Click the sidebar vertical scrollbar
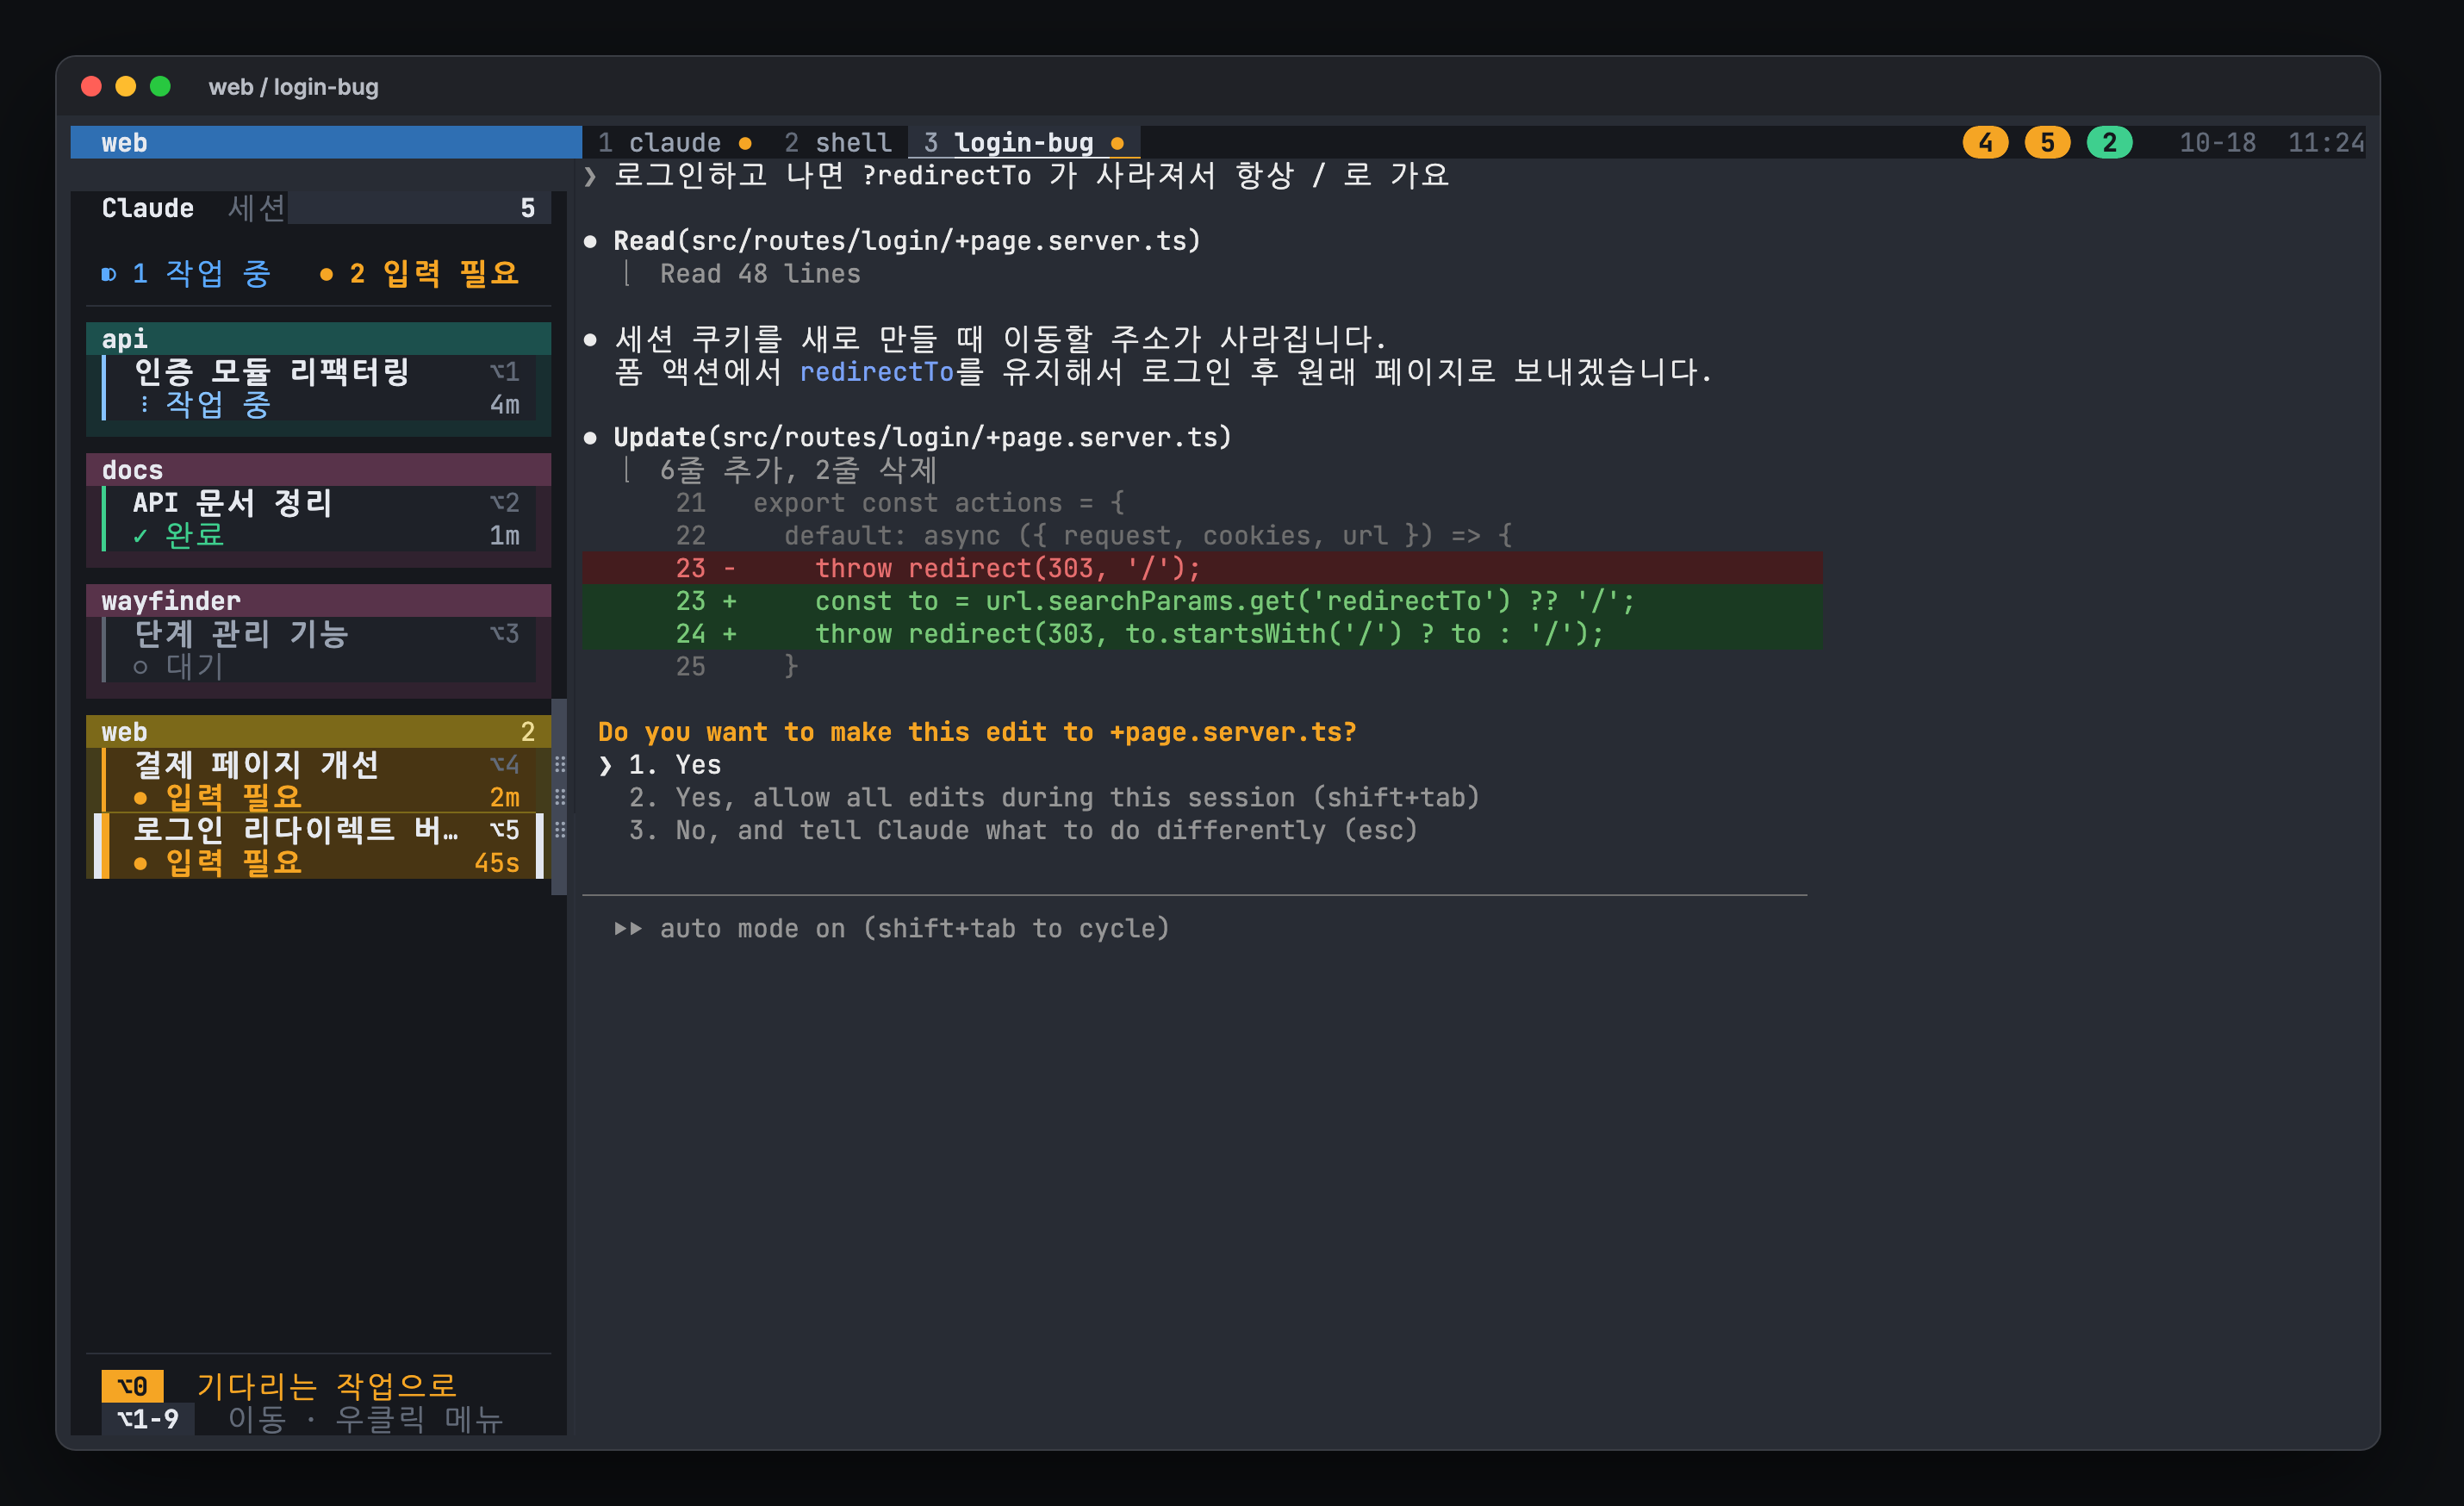 click(559, 797)
